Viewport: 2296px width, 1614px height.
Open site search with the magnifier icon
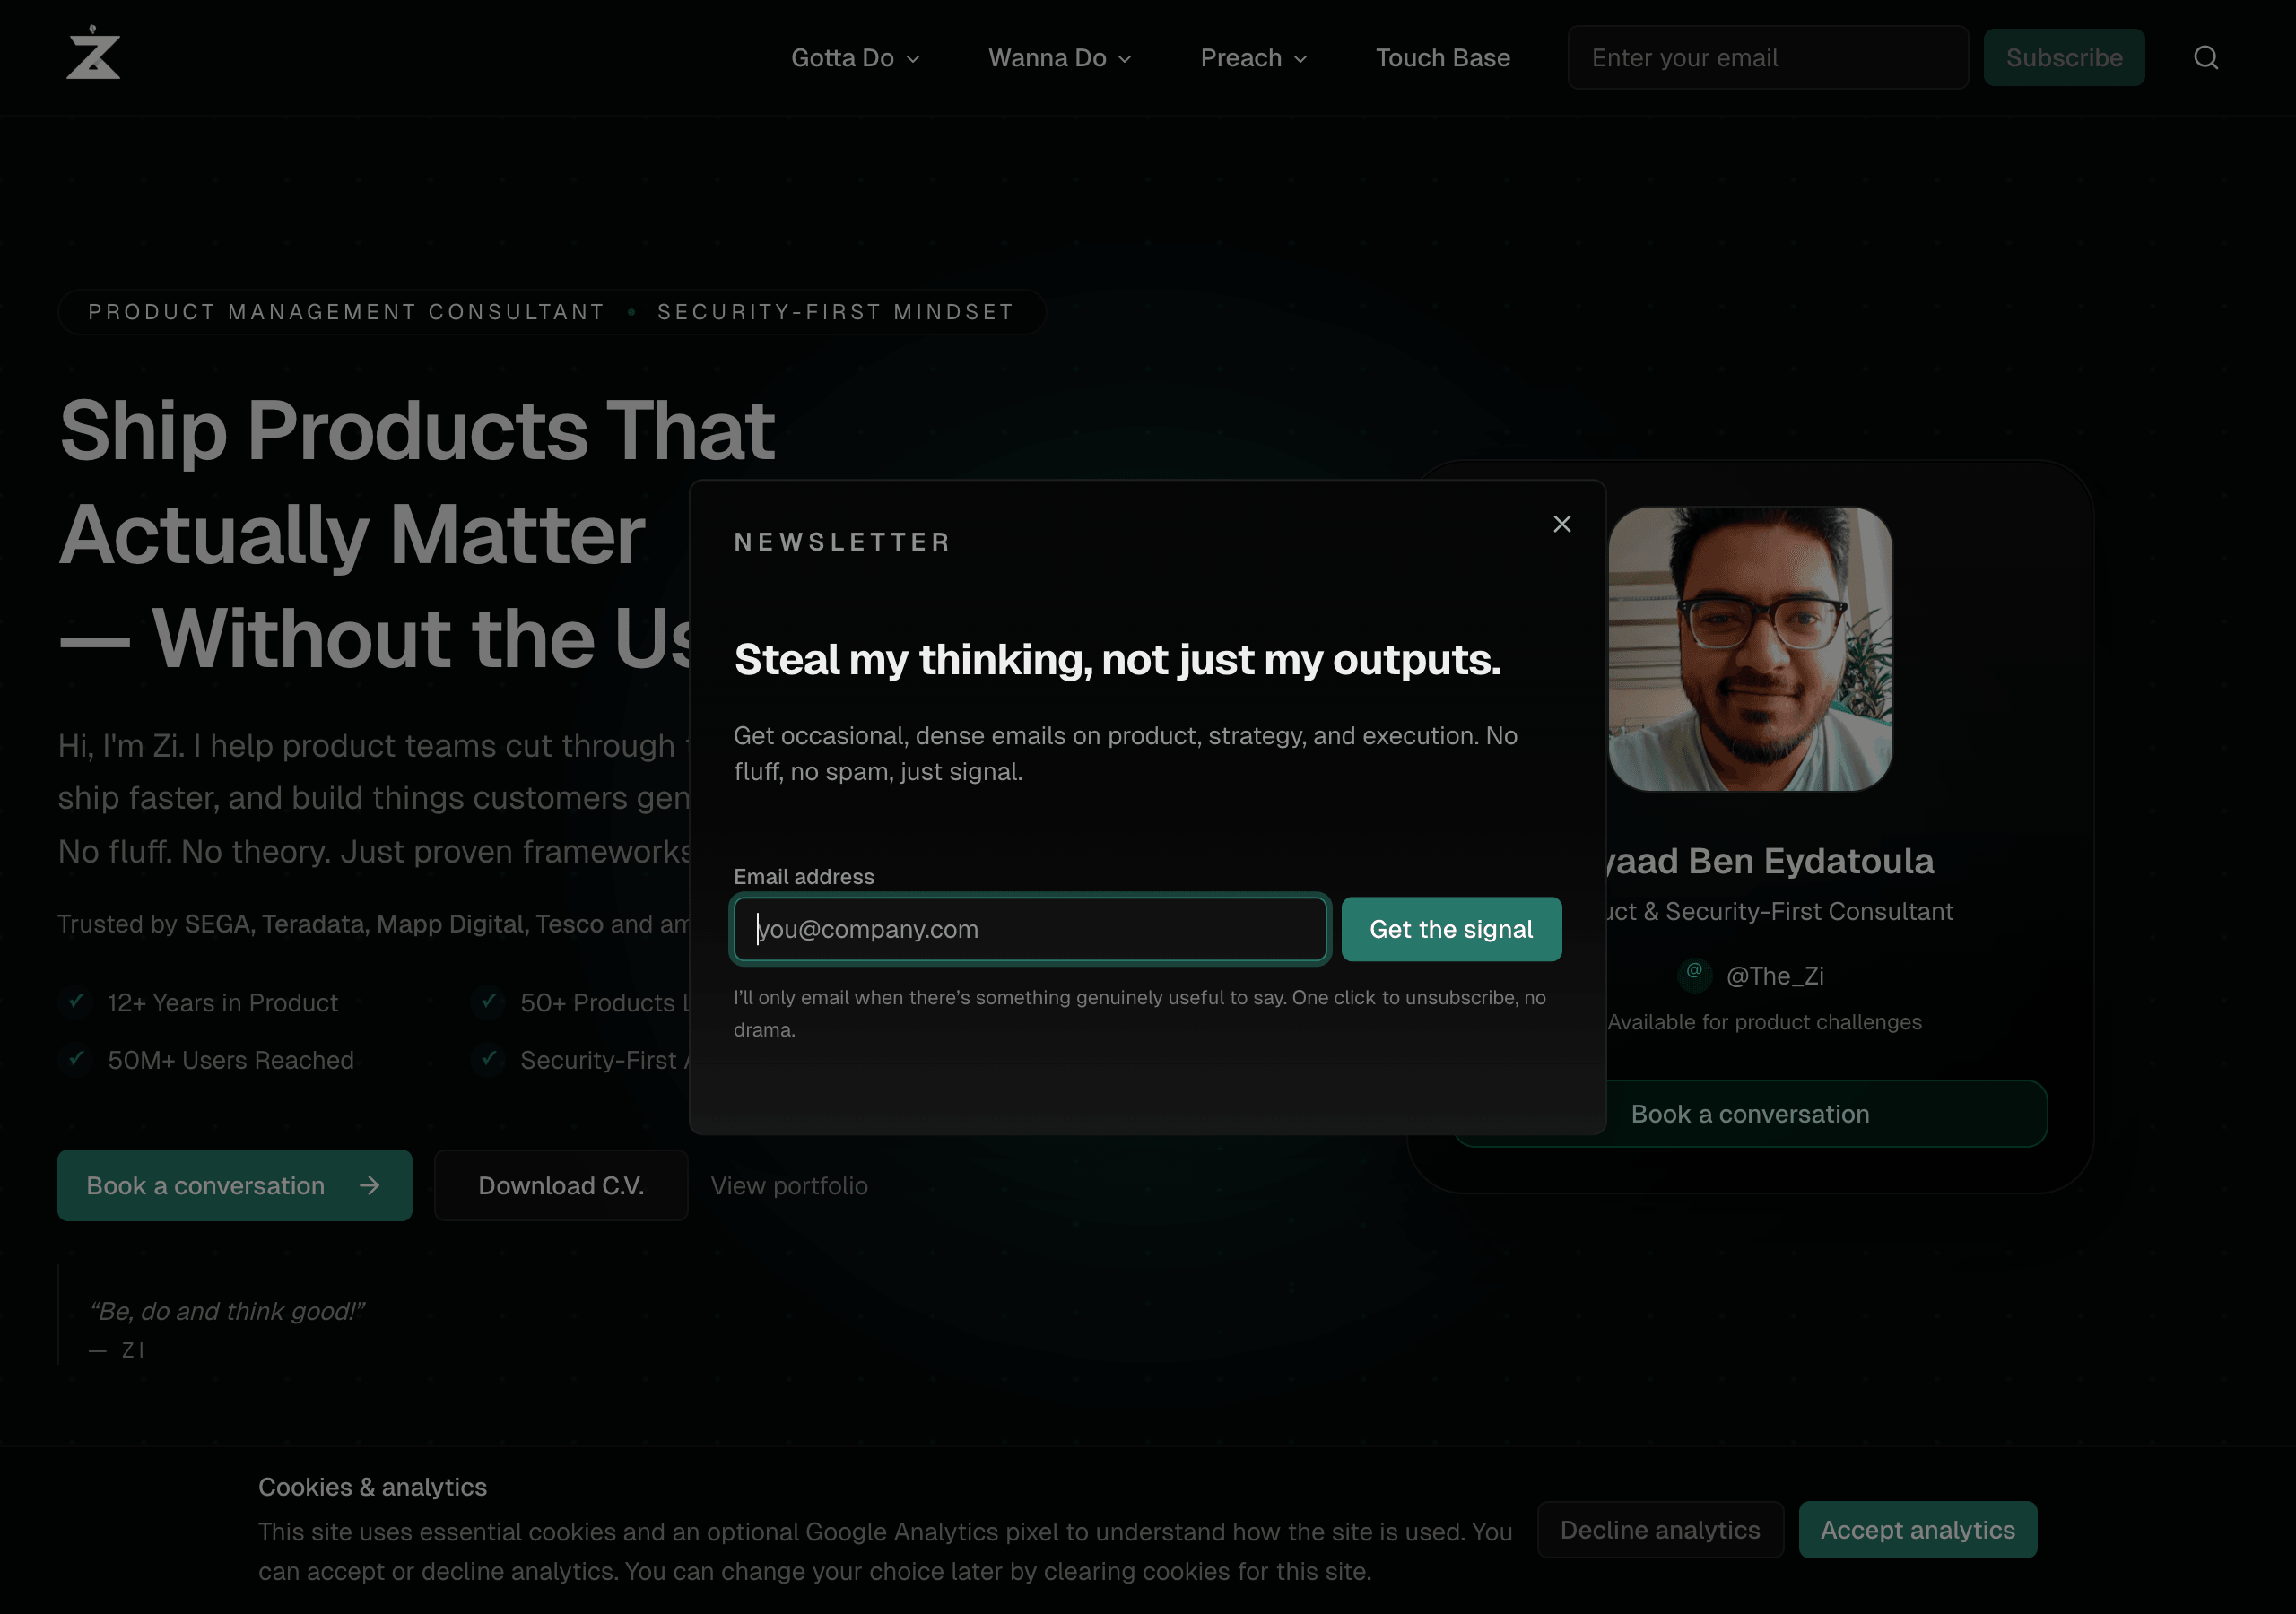[2206, 57]
